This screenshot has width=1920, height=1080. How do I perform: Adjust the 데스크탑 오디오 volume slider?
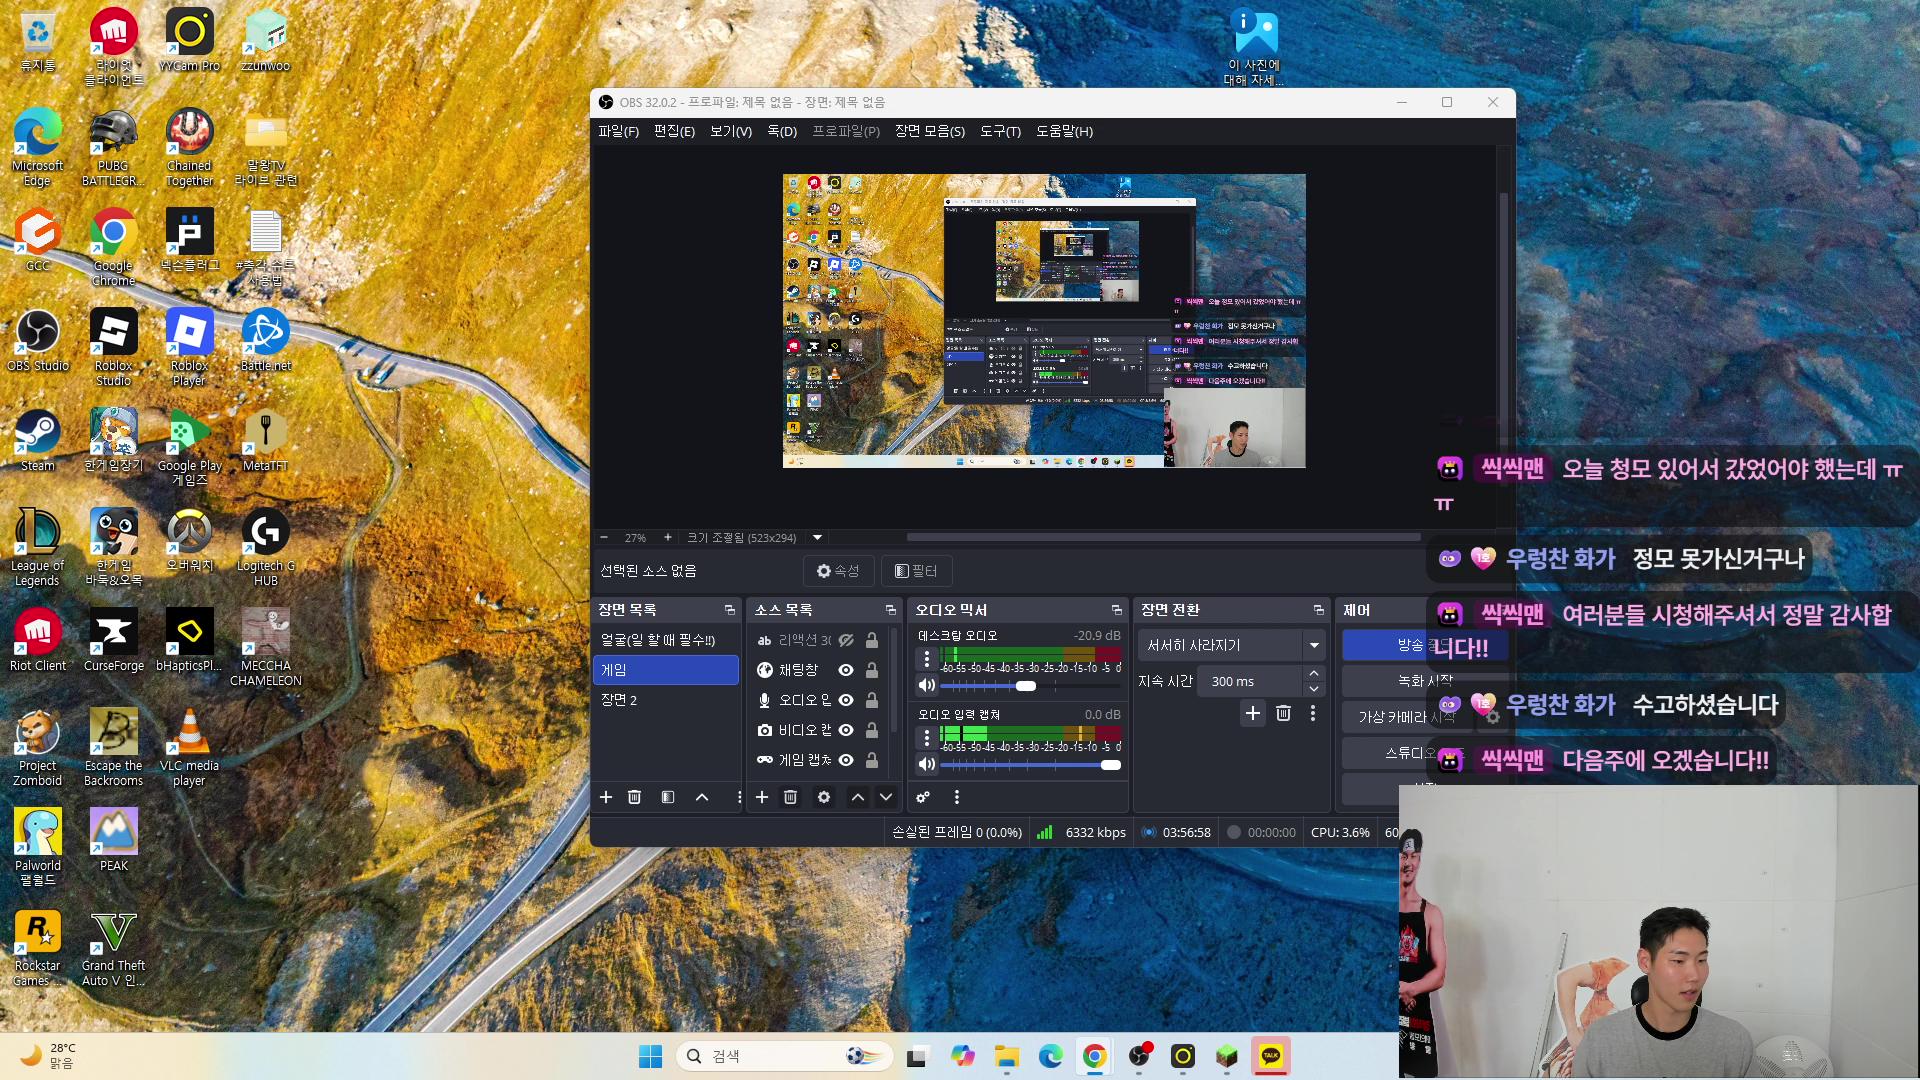[1030, 686]
